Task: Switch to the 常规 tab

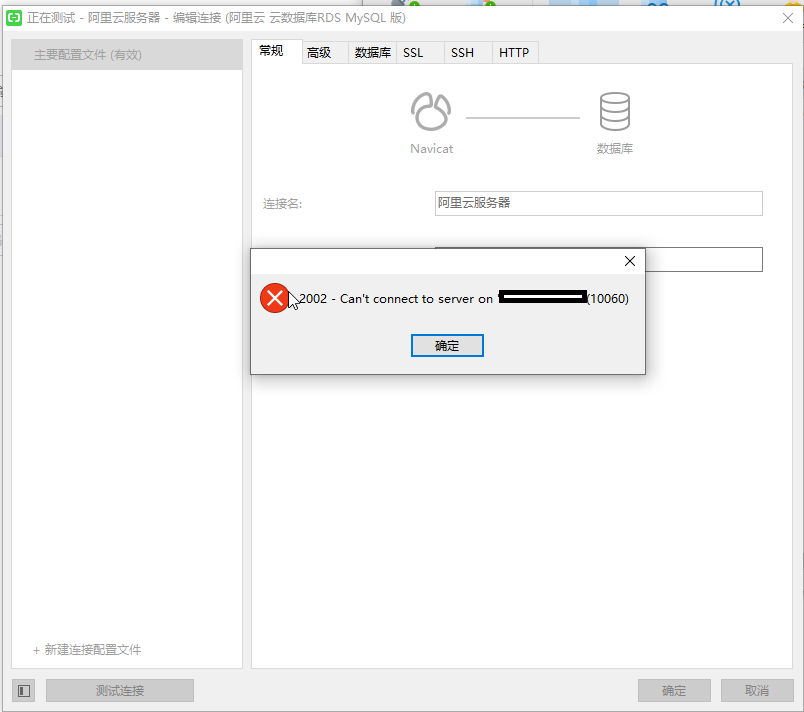Action: (276, 51)
